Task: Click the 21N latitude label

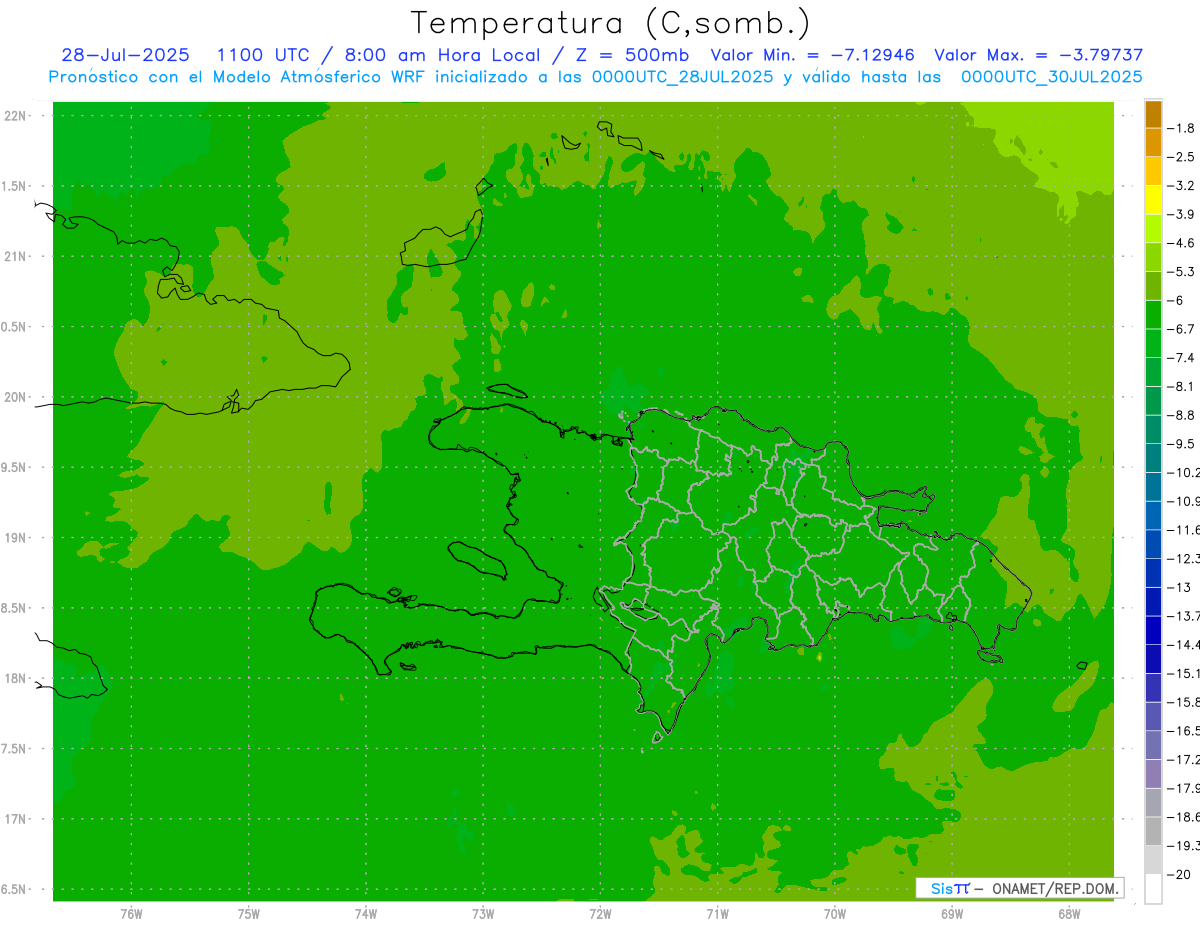Action: point(16,256)
